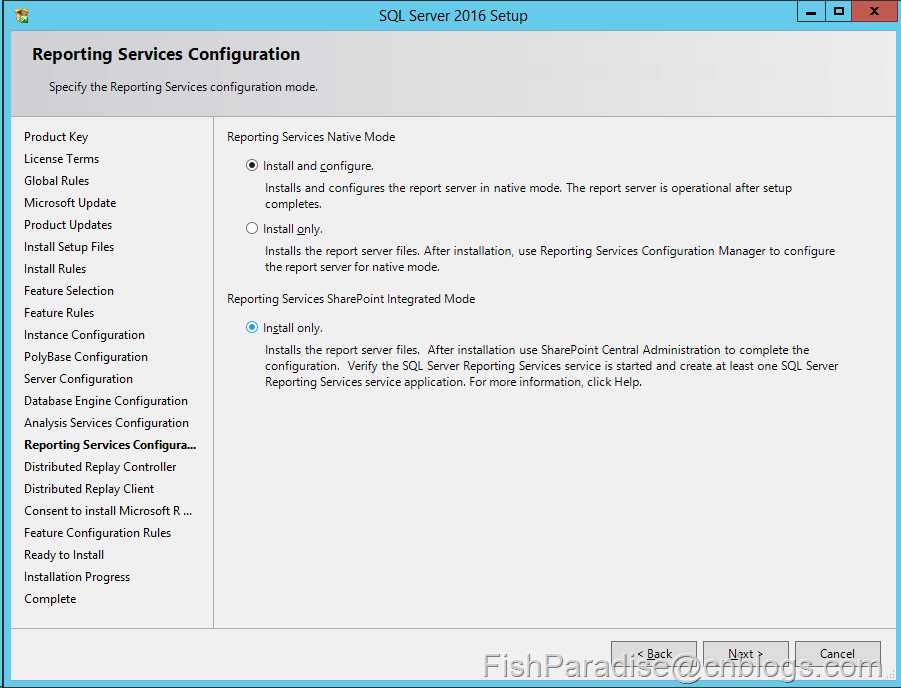This screenshot has height=688, width=901.
Task: Select the Feature Rules step
Action: tap(59, 313)
